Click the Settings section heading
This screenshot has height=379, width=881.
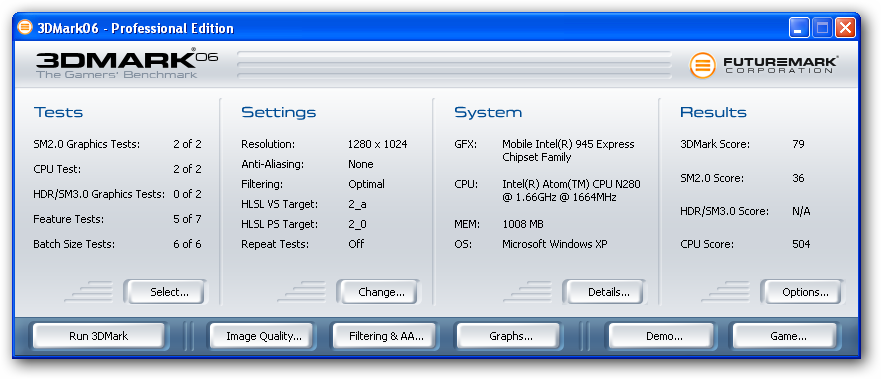[279, 112]
